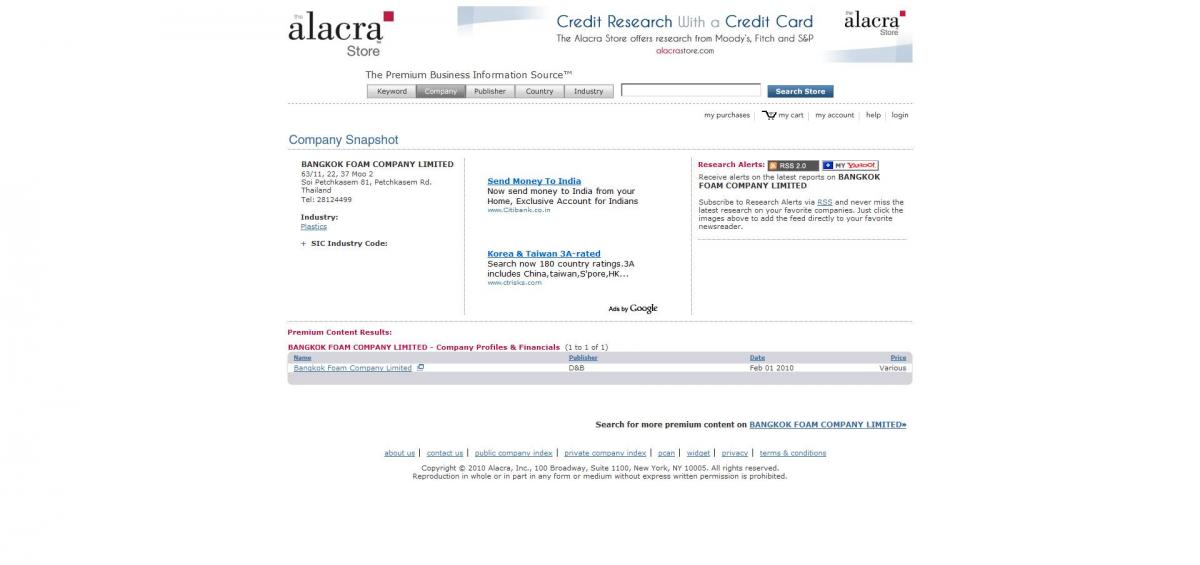The image size is (1200, 565).
Task: Select the Tel: 28124499 text
Action: pyautogui.click(x=326, y=199)
